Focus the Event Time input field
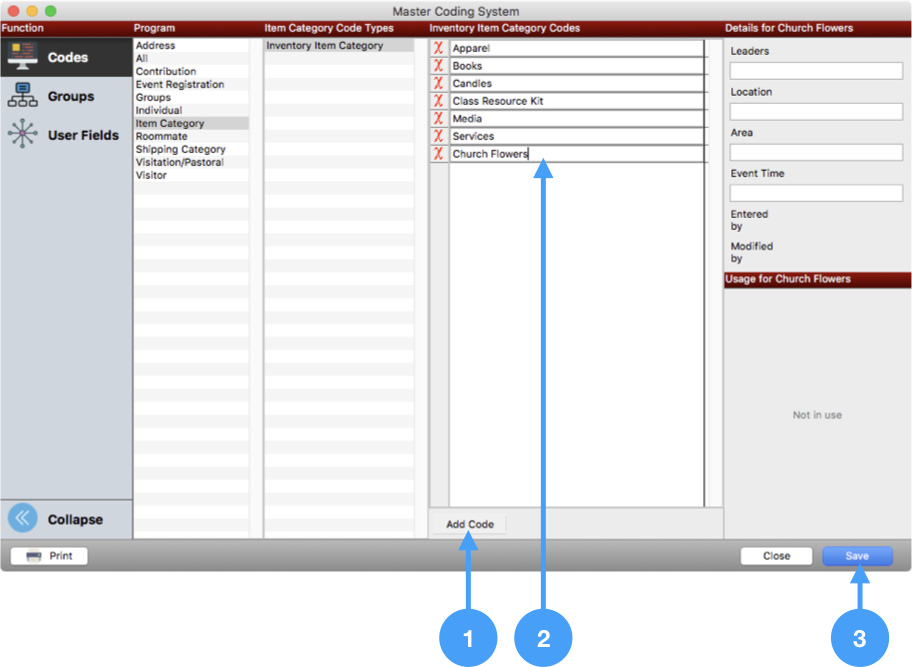Image resolution: width=912 pixels, height=667 pixels. pos(816,193)
